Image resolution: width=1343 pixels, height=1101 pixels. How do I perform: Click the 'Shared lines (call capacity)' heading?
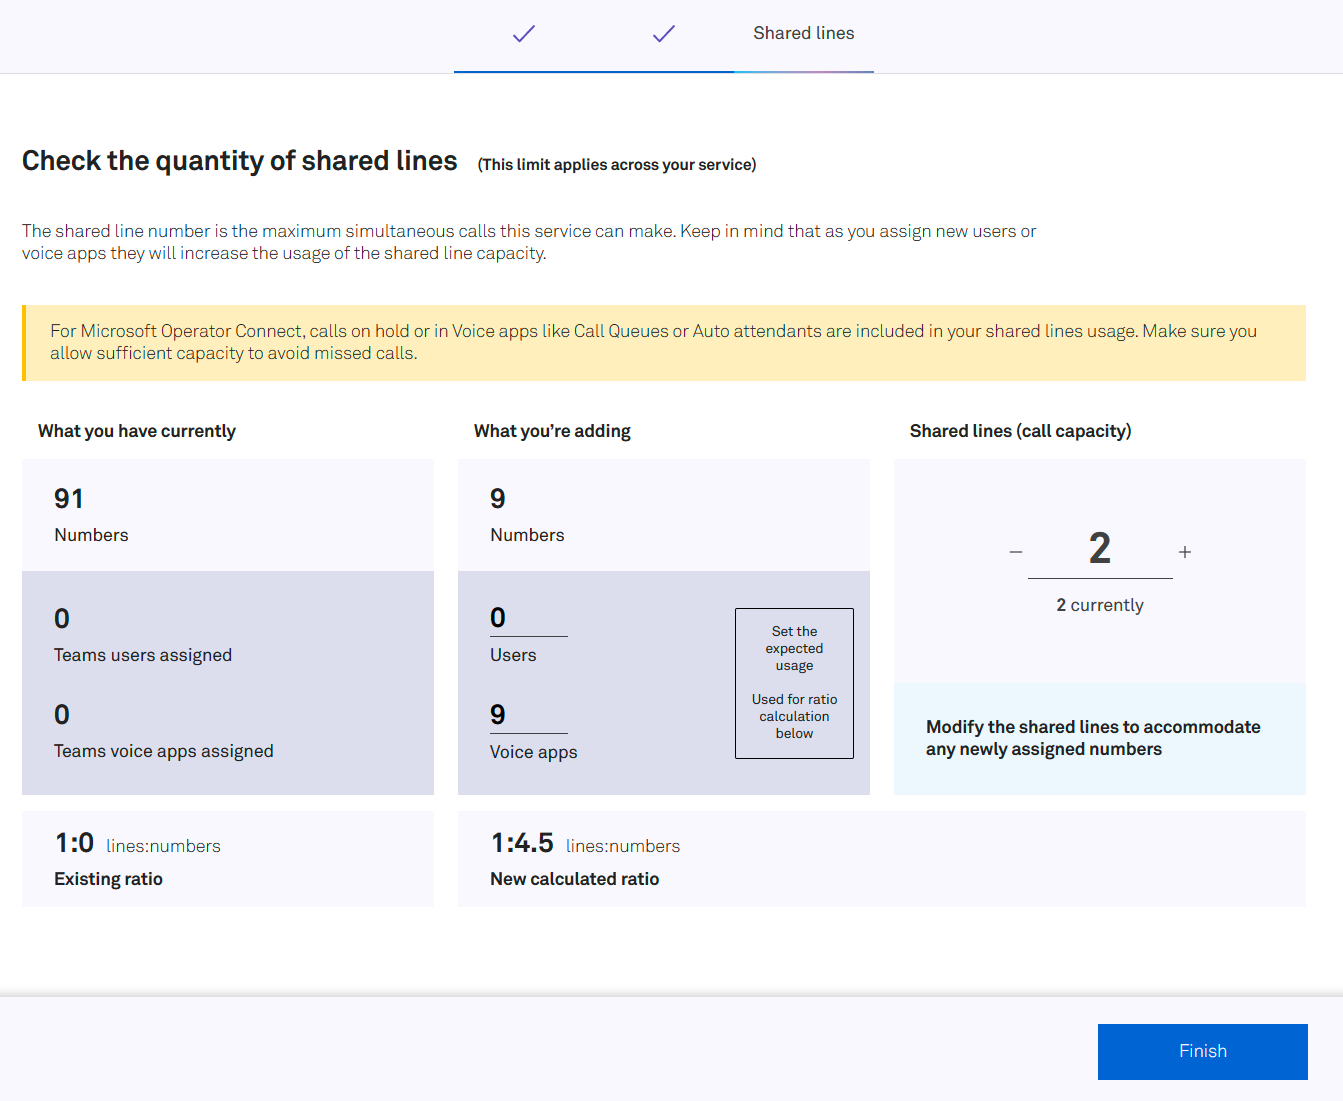pos(1021,431)
